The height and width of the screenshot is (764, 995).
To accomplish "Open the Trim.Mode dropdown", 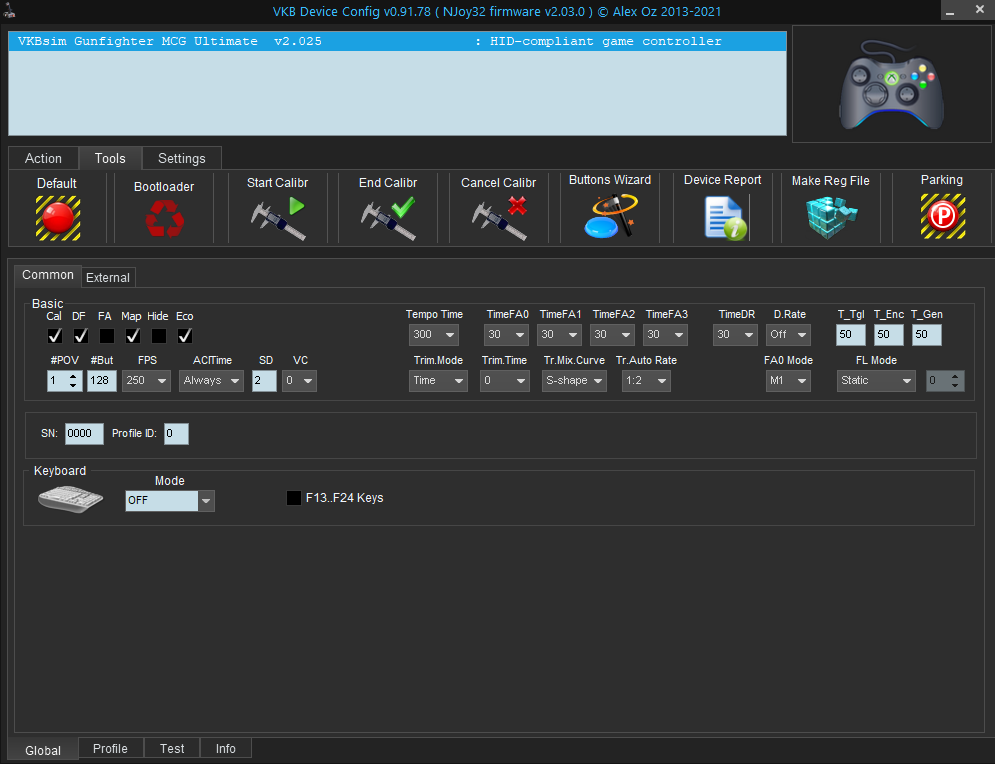I will 438,381.
